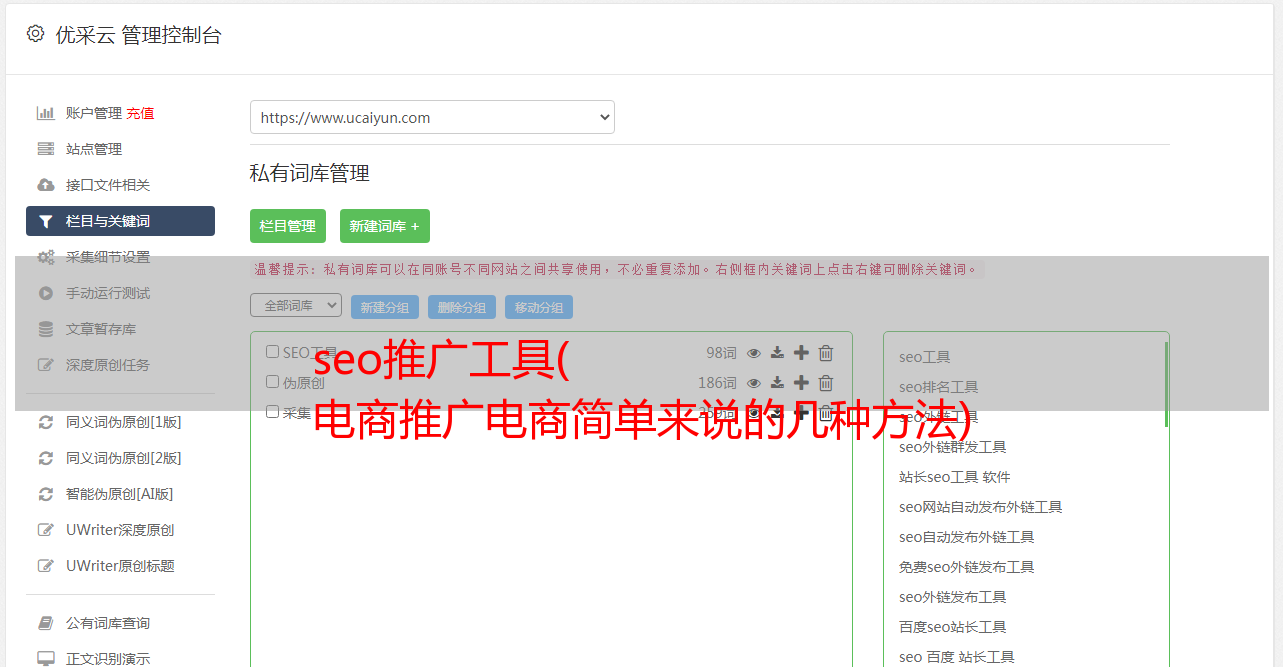Add keywords to SEO工具 via plus icon
The image size is (1283, 667).
point(801,353)
